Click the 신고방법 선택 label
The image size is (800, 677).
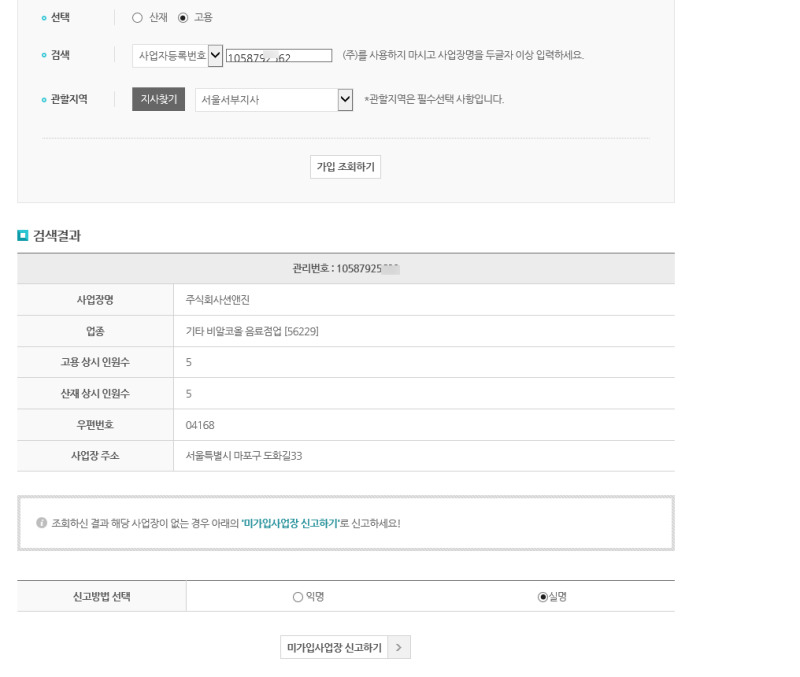[102, 597]
